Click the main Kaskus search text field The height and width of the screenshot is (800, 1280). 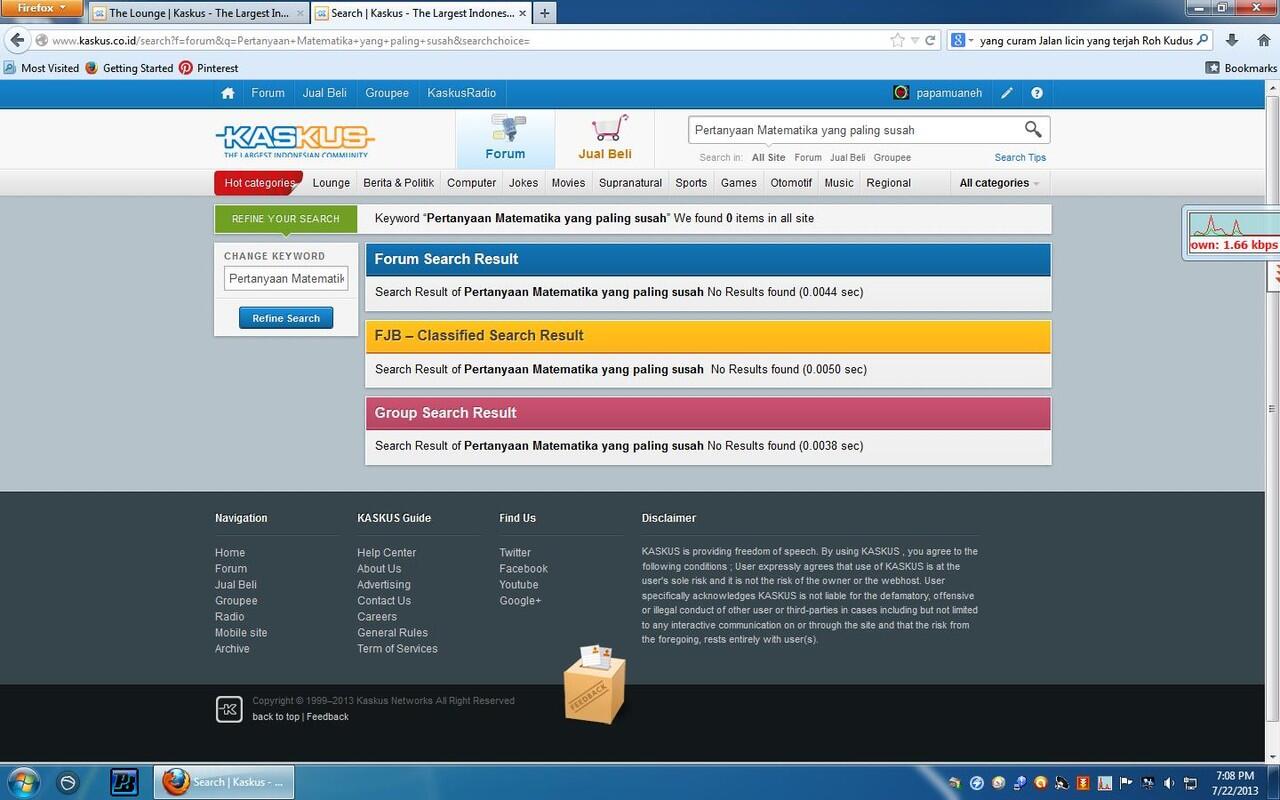(855, 130)
